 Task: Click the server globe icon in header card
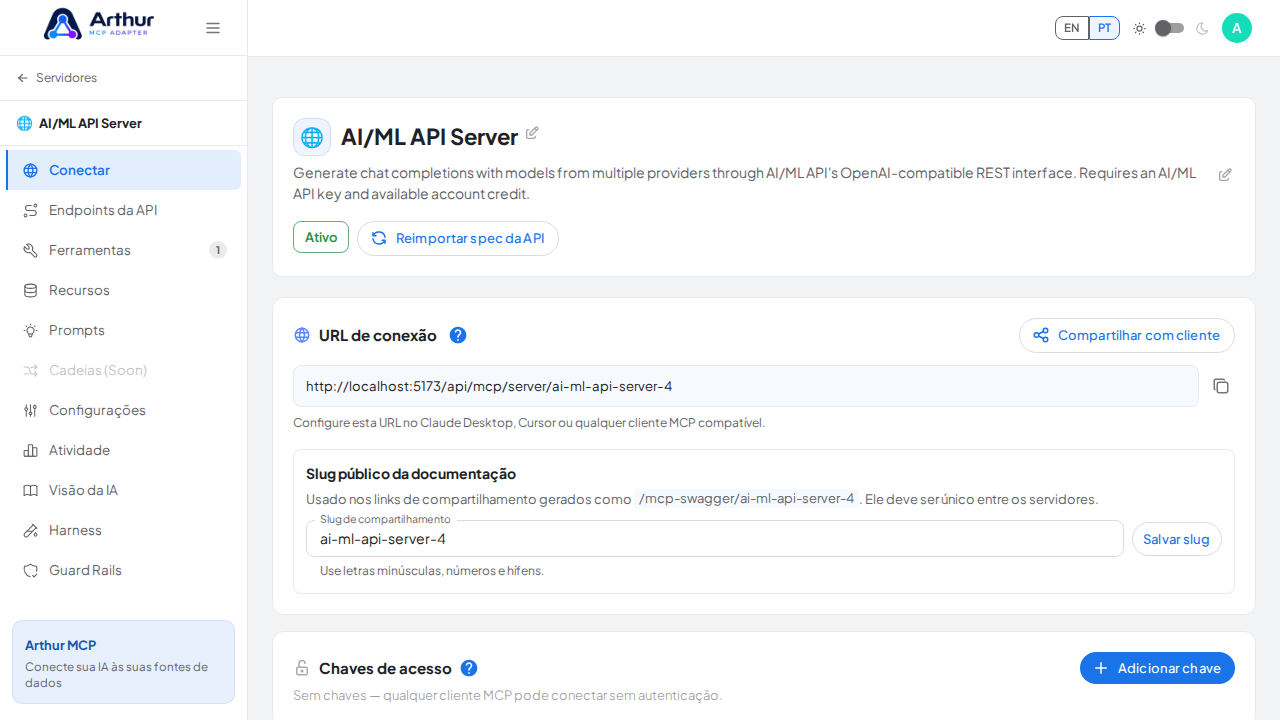coord(312,137)
